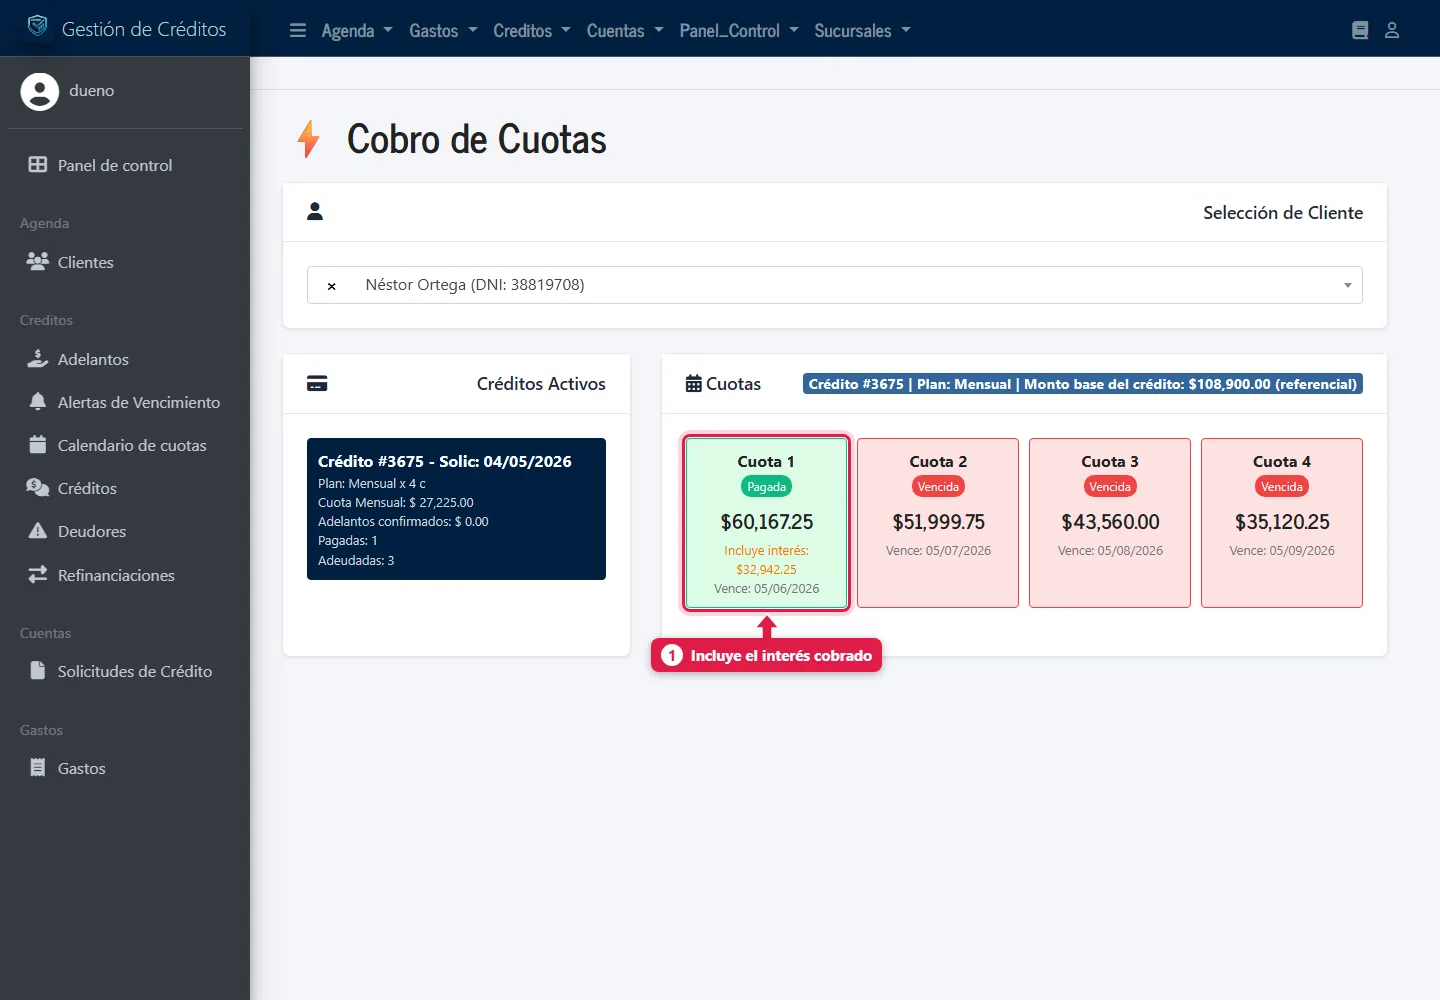Viewport: 1440px width, 1000px height.
Task: Clear the selected client with the x
Action: (331, 286)
